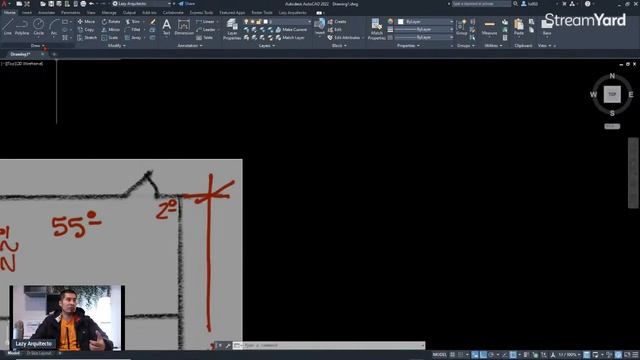The image size is (640, 360).
Task: Open the Manage ribbon tab
Action: click(x=109, y=13)
